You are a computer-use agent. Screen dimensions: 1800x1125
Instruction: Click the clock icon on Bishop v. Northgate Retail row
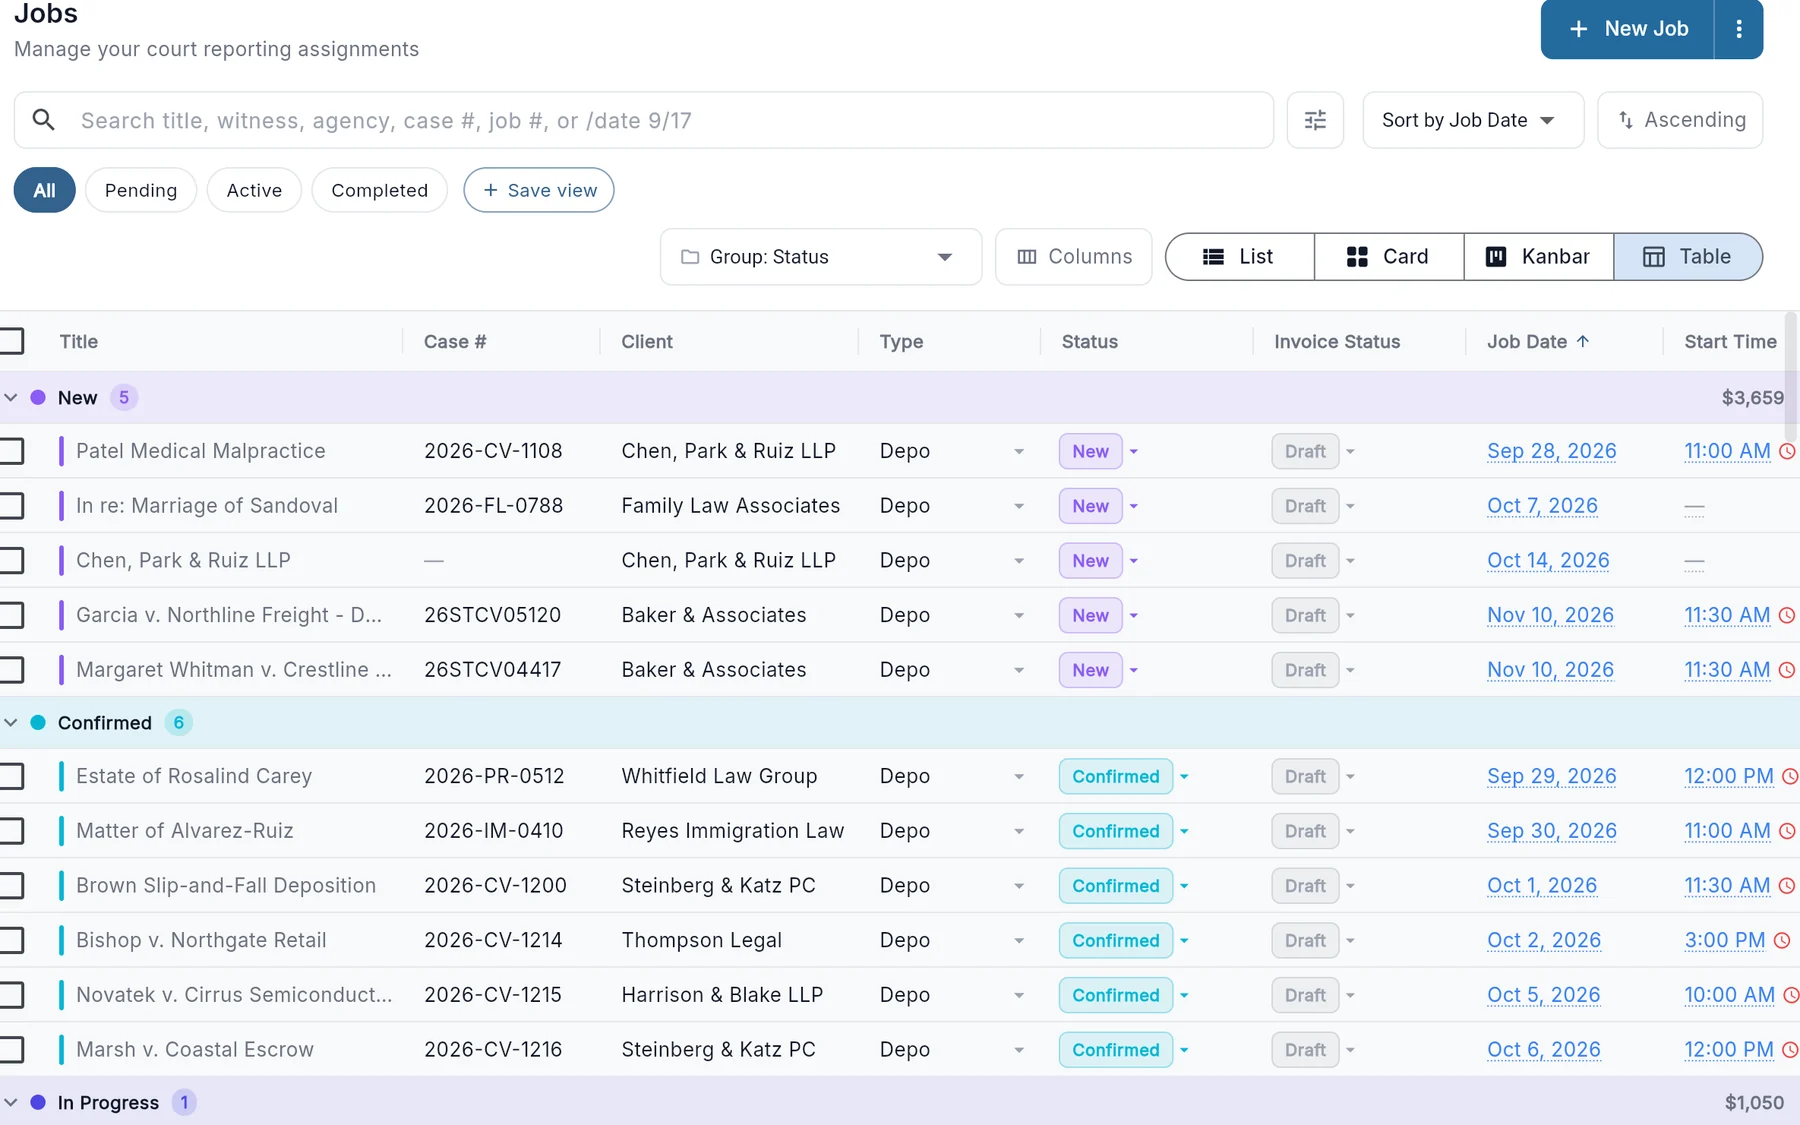click(x=1782, y=940)
